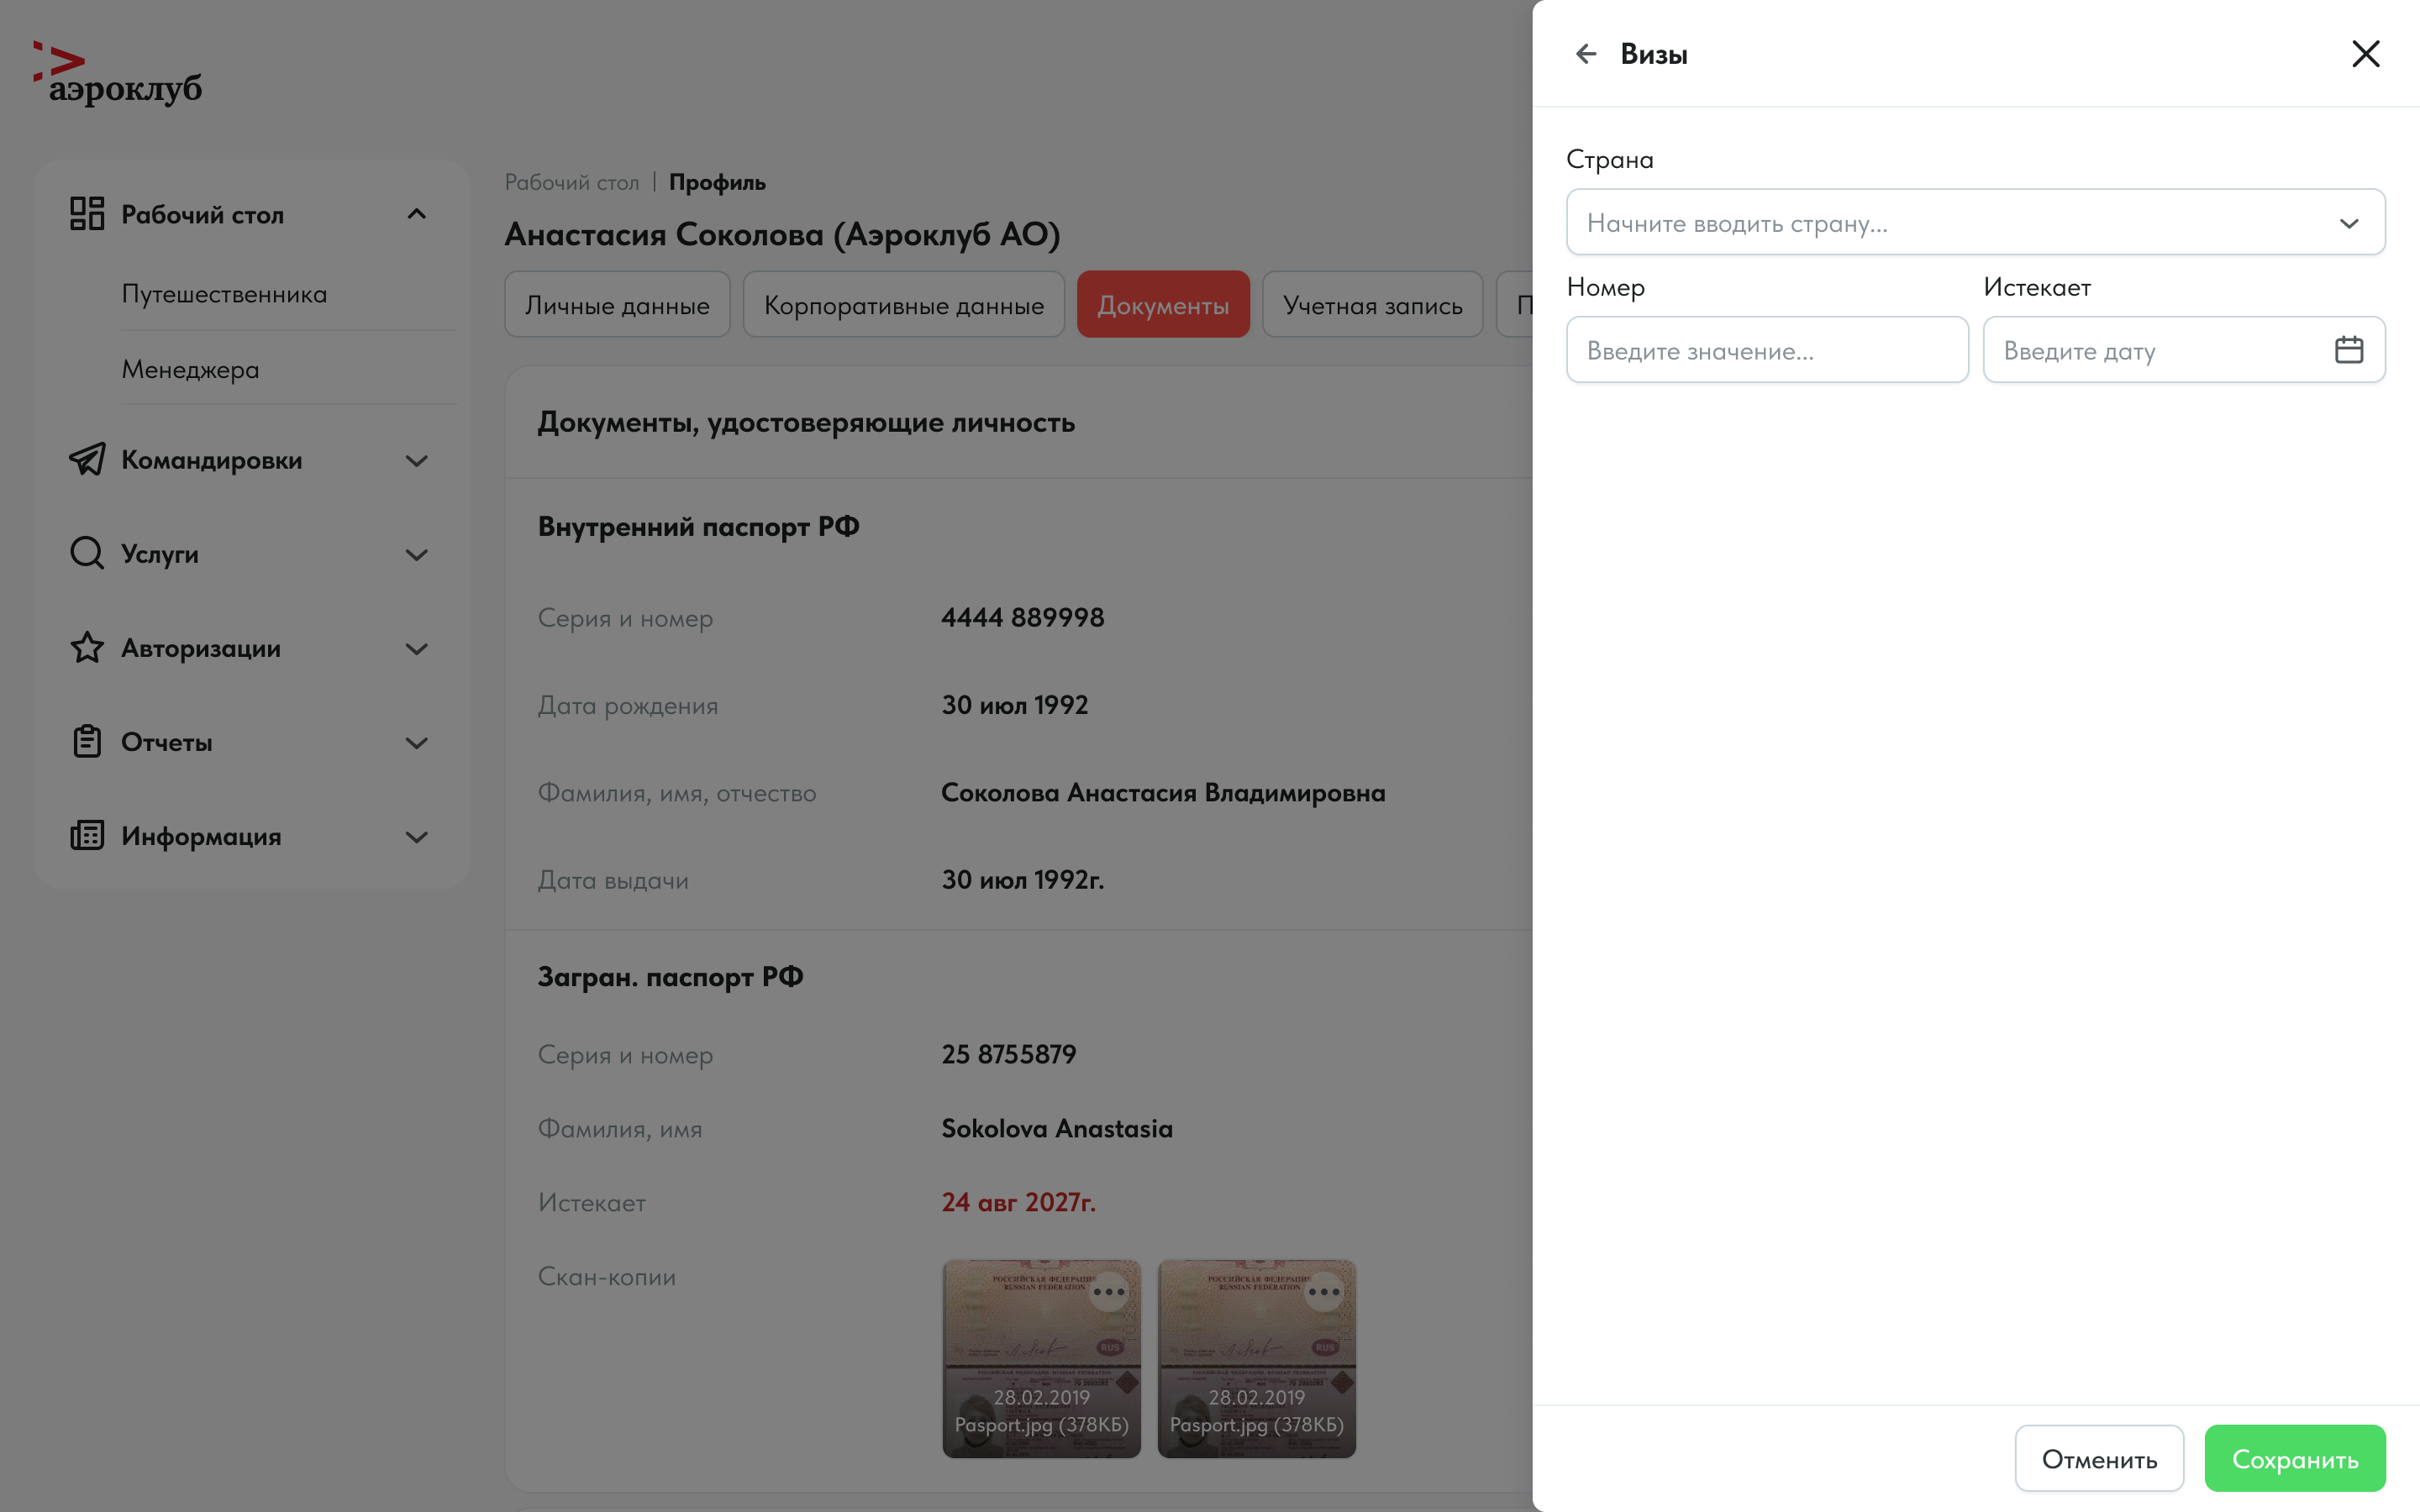Expand the Отчеты menu section
Screen dimensions: 2420x1512
tap(417, 743)
